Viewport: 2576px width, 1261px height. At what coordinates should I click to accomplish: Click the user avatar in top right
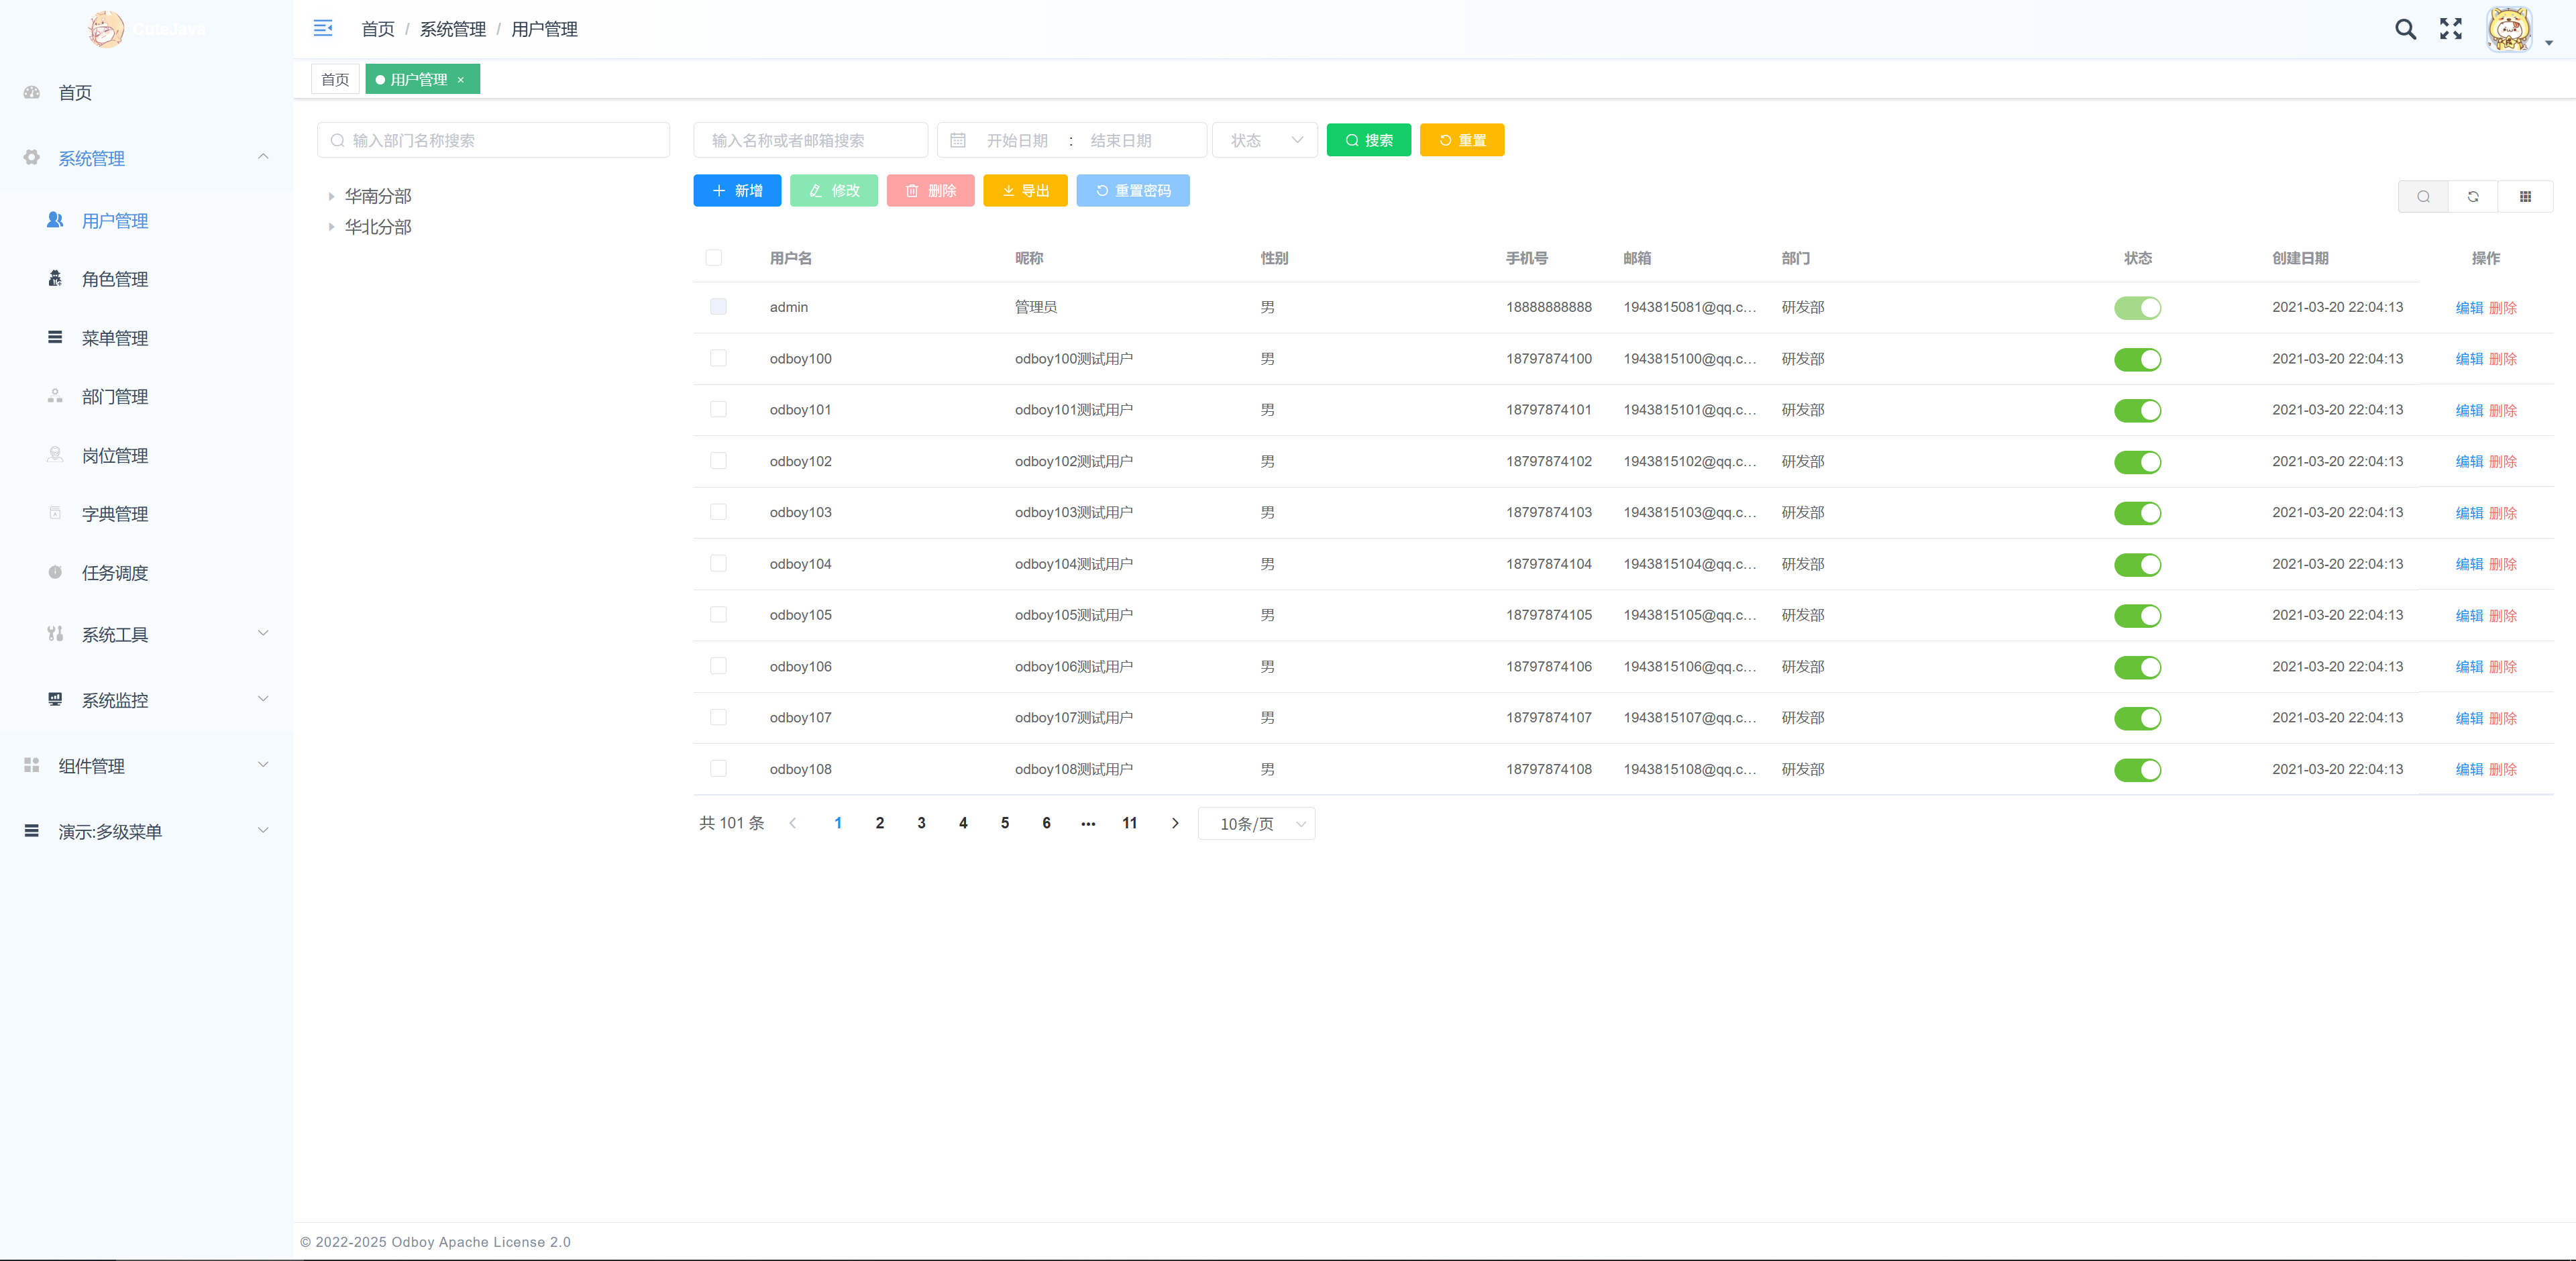2509,29
